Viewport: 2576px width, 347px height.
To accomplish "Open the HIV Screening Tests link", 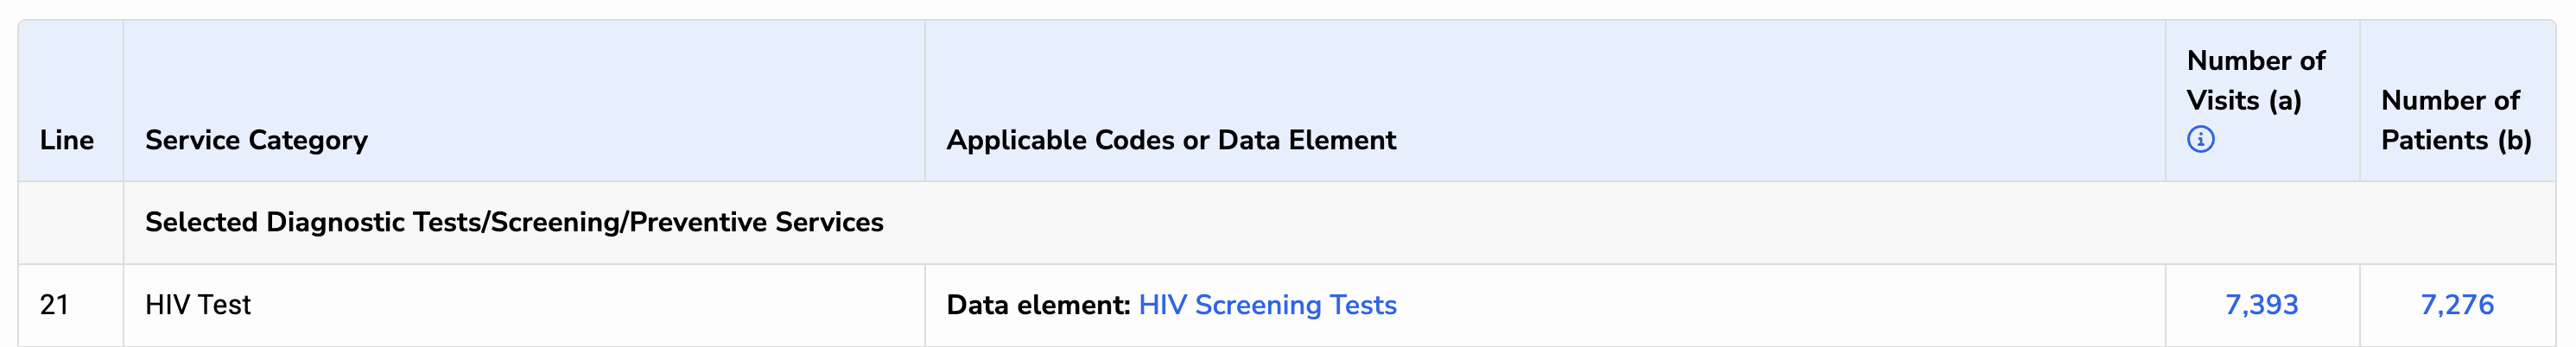I will pyautogui.click(x=1267, y=305).
